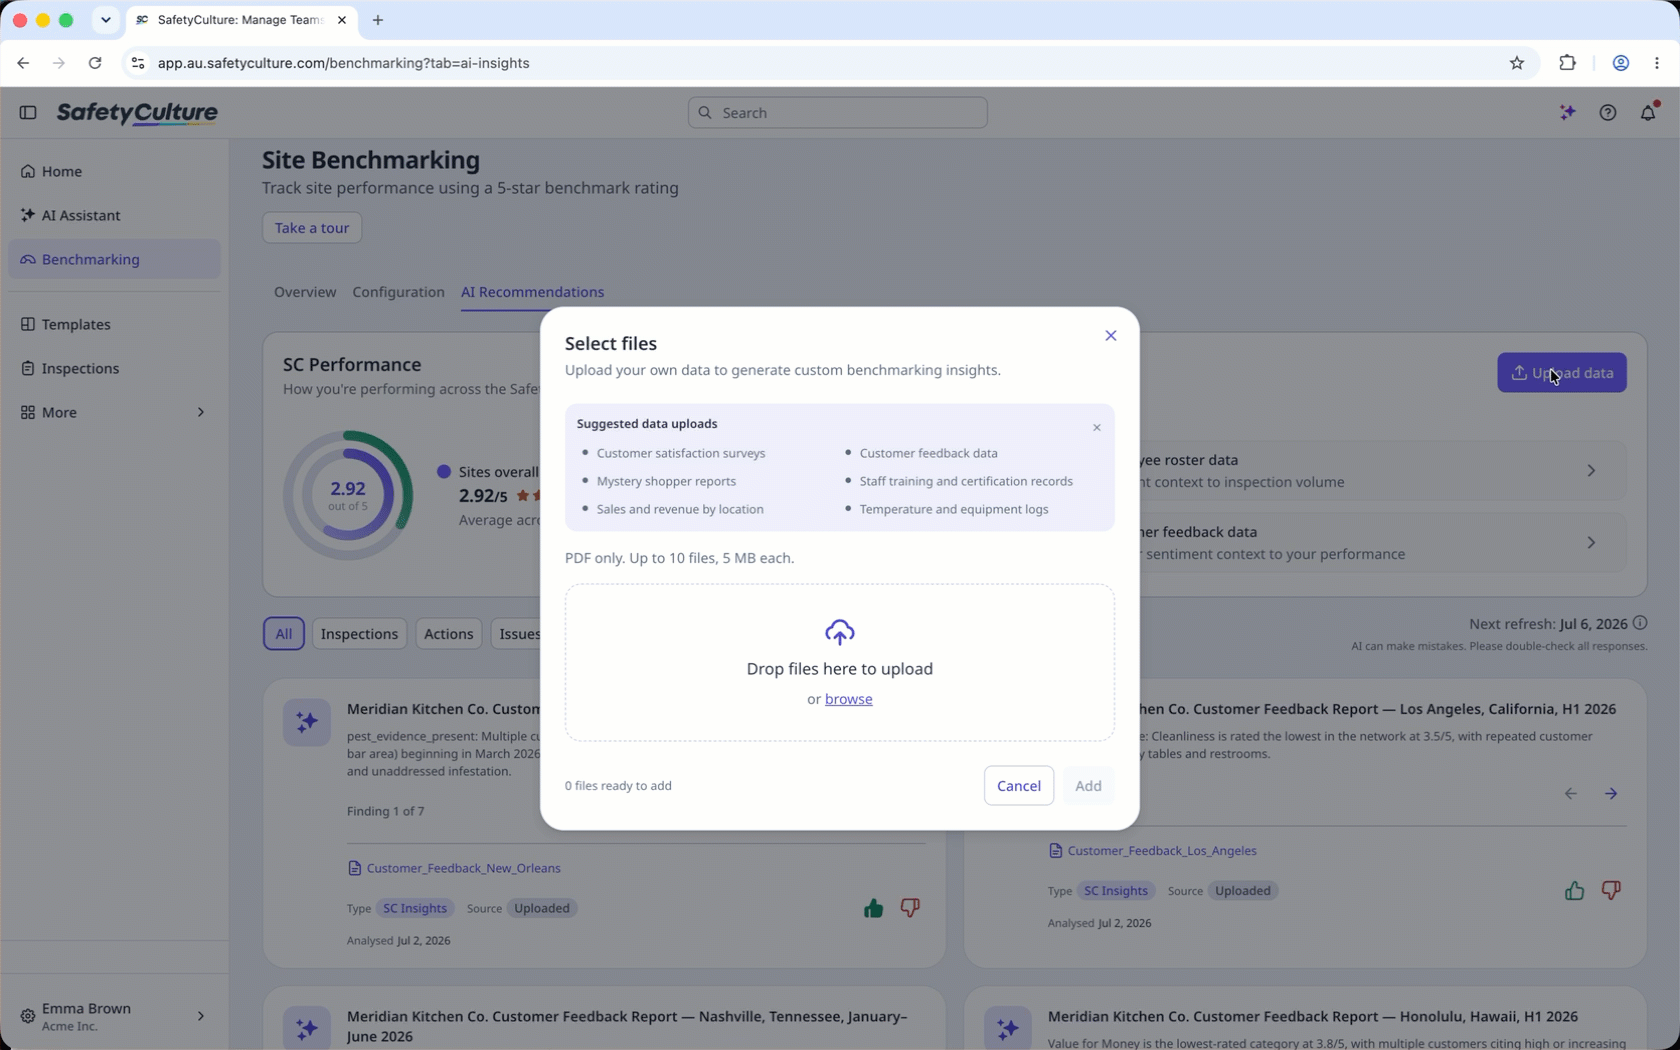
Task: Open Templates in the sidebar
Action: point(114,325)
